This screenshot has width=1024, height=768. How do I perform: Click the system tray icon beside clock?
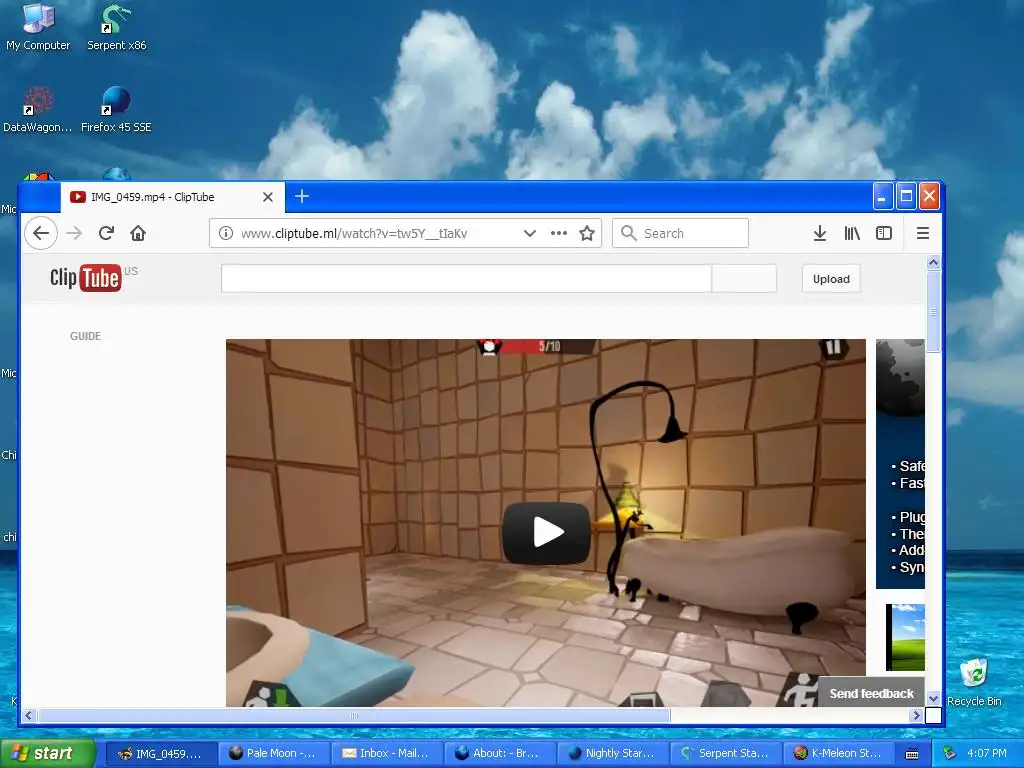point(950,753)
